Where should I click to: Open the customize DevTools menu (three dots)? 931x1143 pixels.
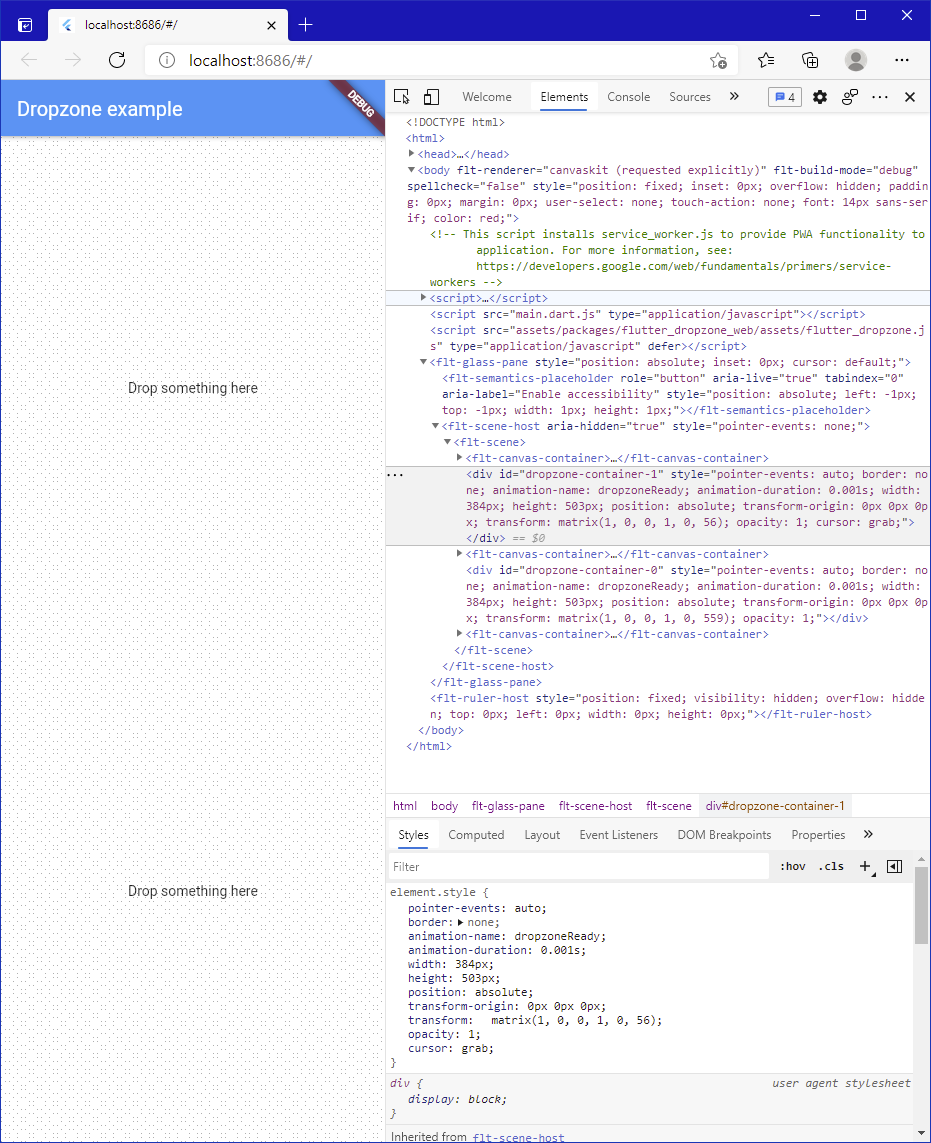[x=879, y=96]
